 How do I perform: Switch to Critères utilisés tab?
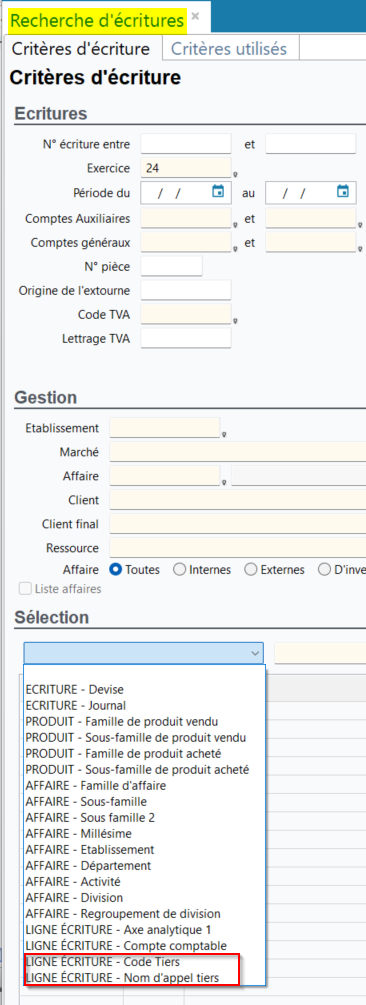(x=229, y=49)
